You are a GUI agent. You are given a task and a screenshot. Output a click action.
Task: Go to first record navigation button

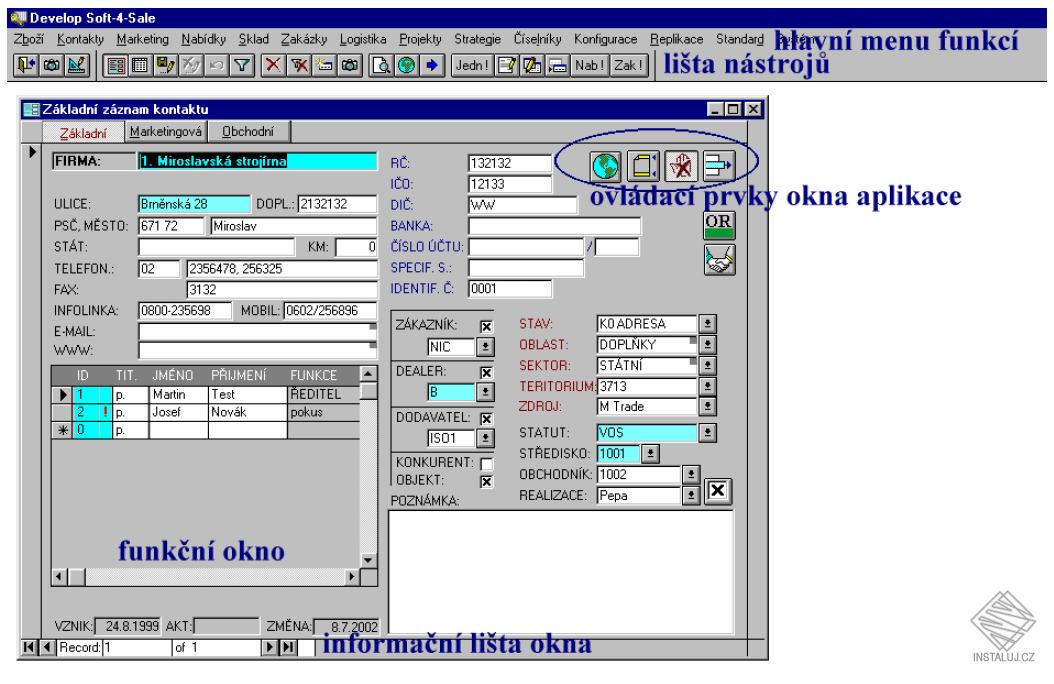point(29,647)
